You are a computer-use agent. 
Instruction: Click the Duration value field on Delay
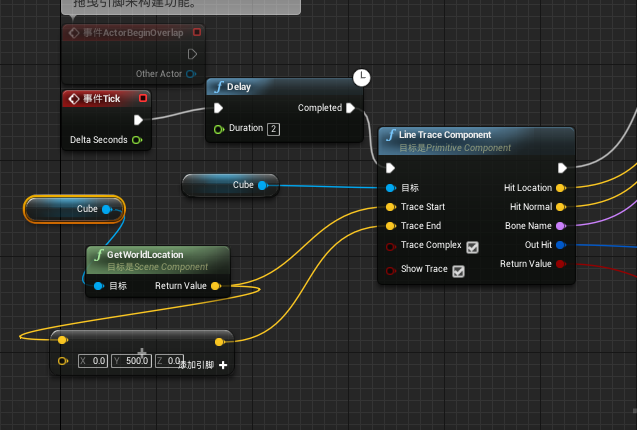coord(273,129)
